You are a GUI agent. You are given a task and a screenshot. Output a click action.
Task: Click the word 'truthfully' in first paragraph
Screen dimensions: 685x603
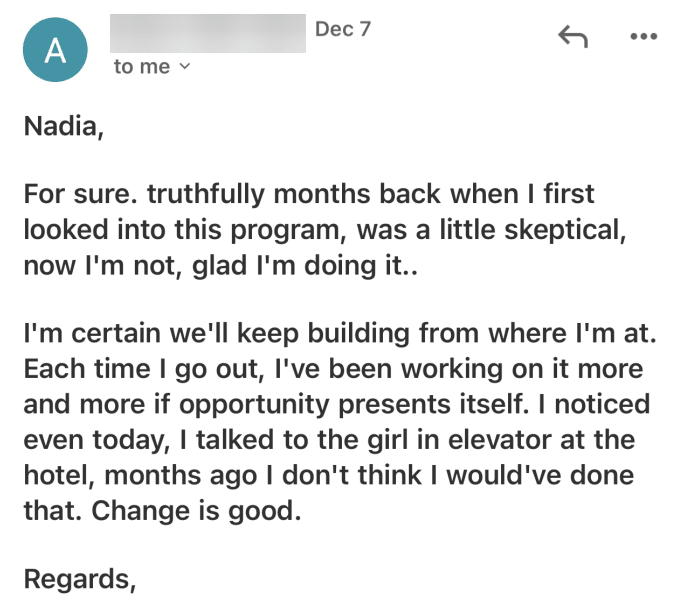pyautogui.click(x=206, y=194)
